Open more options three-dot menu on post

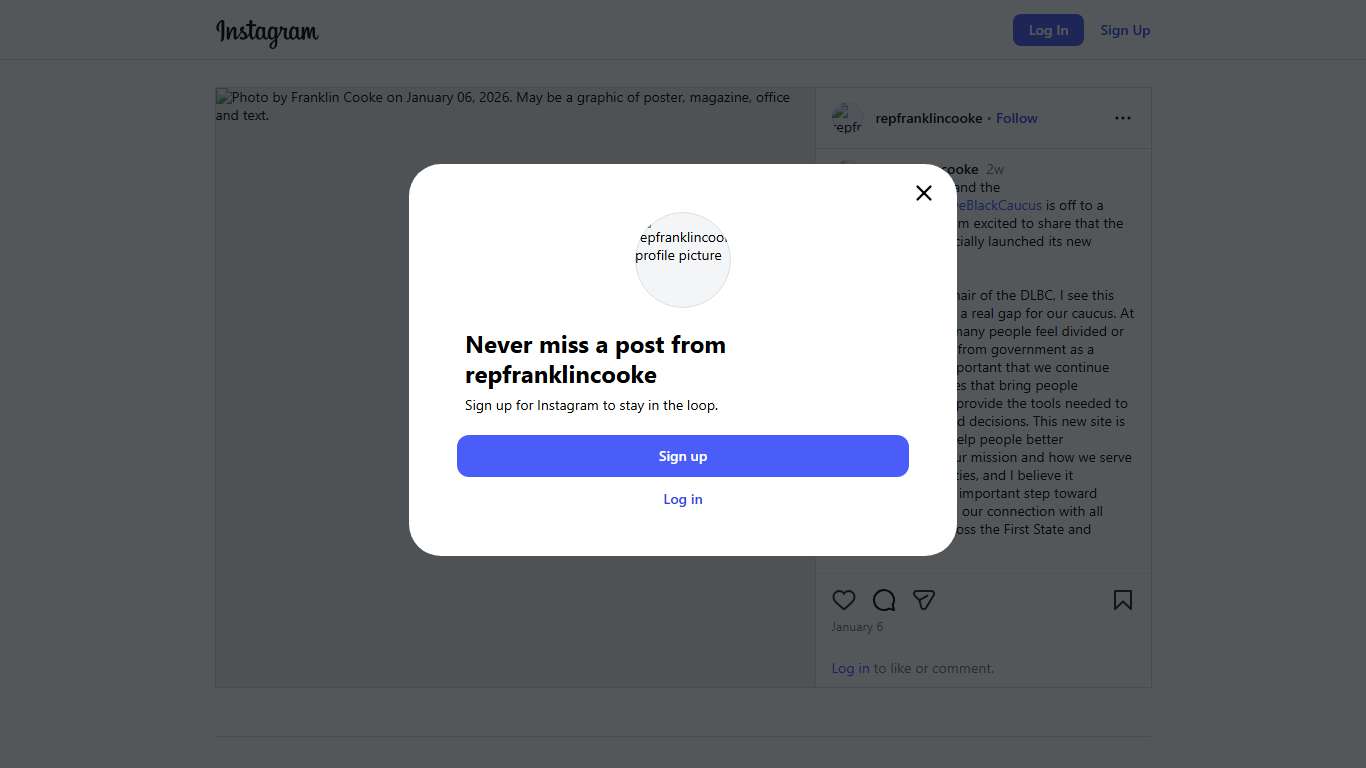pos(1123,118)
